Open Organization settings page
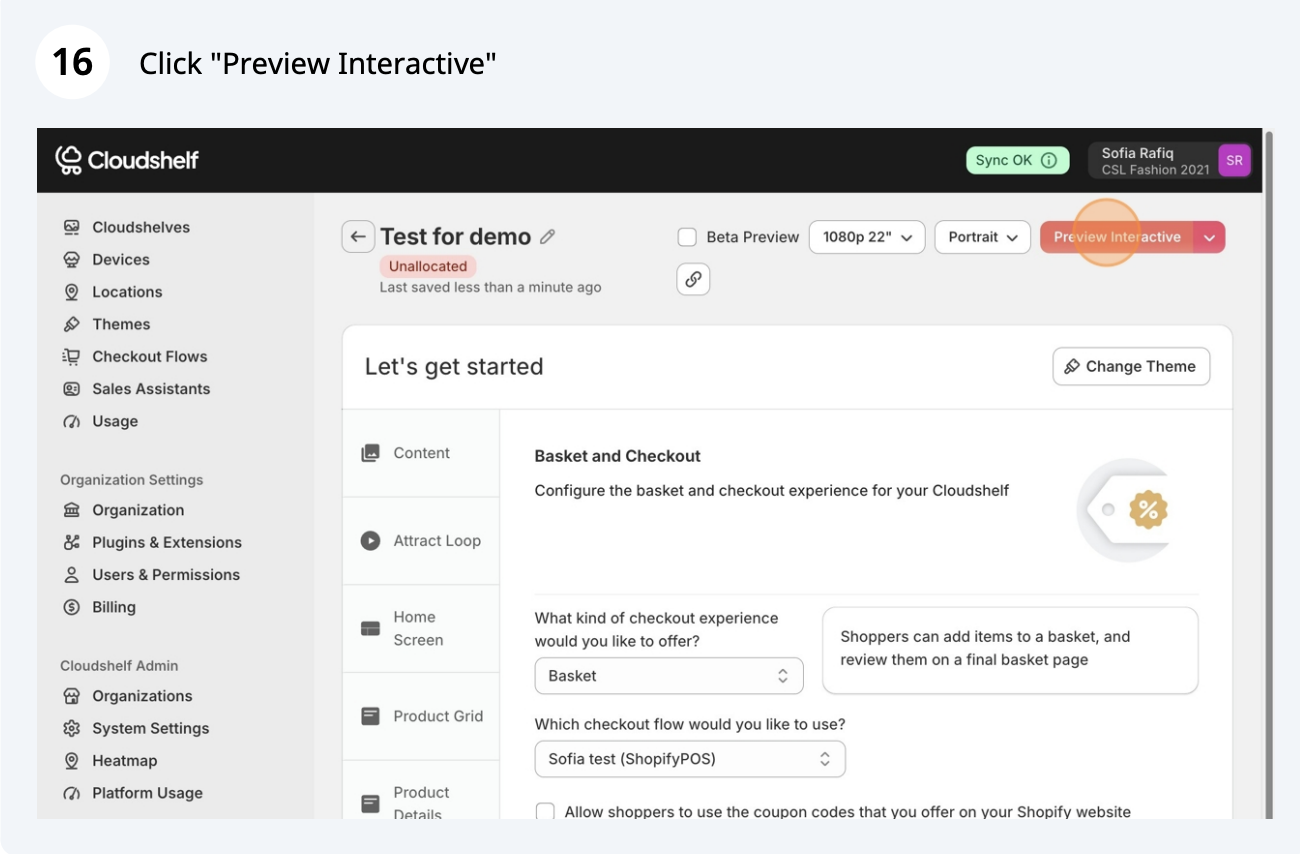 [138, 510]
